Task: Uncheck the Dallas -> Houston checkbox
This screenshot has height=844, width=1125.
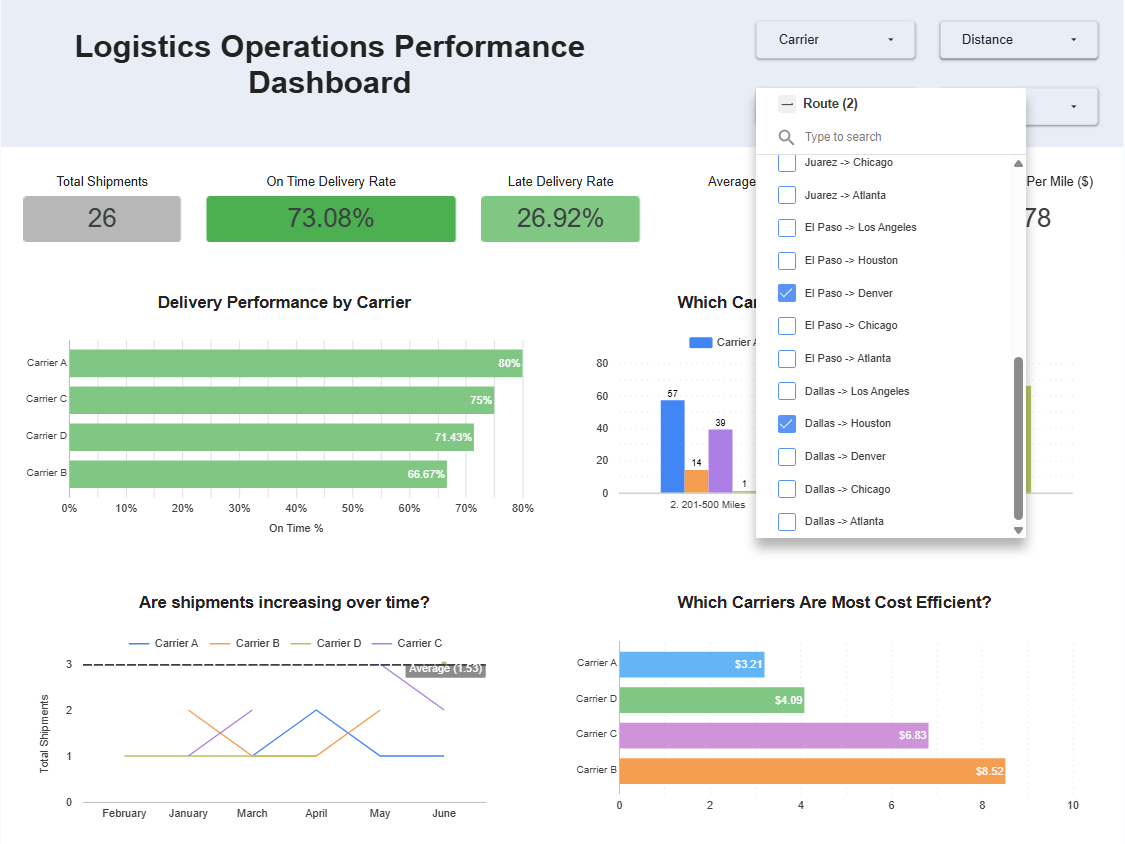Action: [787, 423]
